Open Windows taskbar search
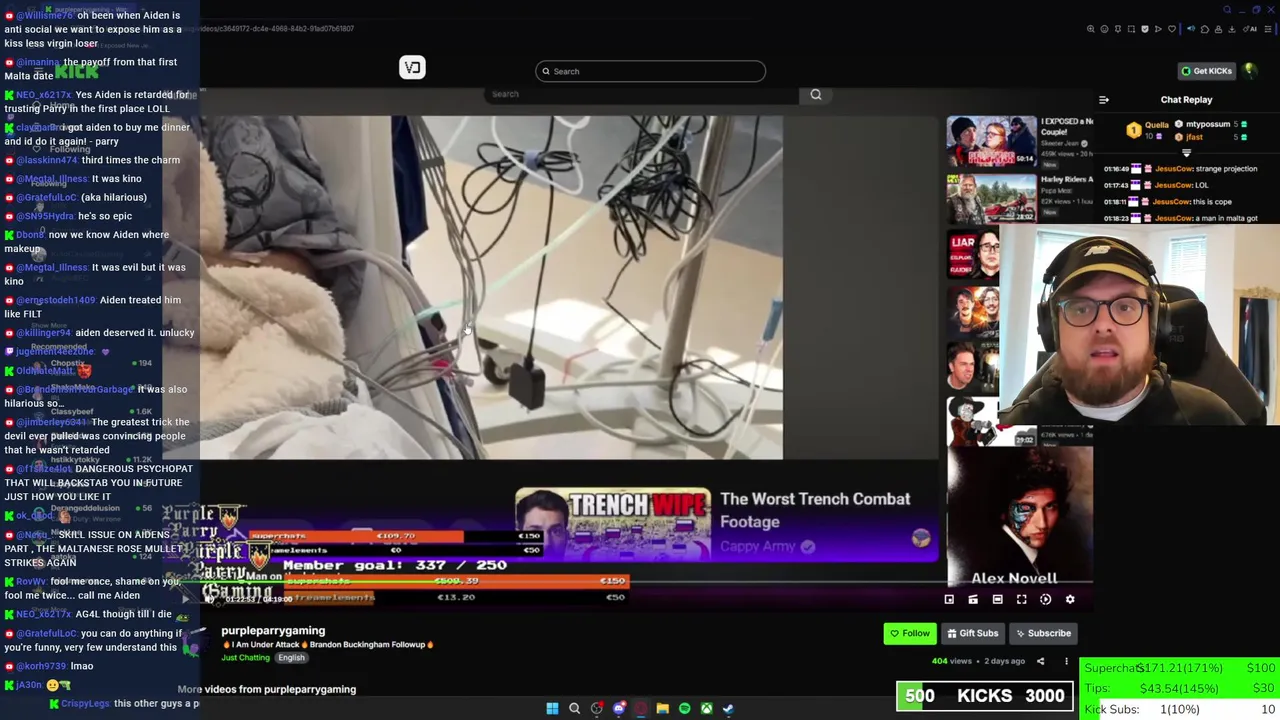Image resolution: width=1280 pixels, height=720 pixels. tap(574, 708)
